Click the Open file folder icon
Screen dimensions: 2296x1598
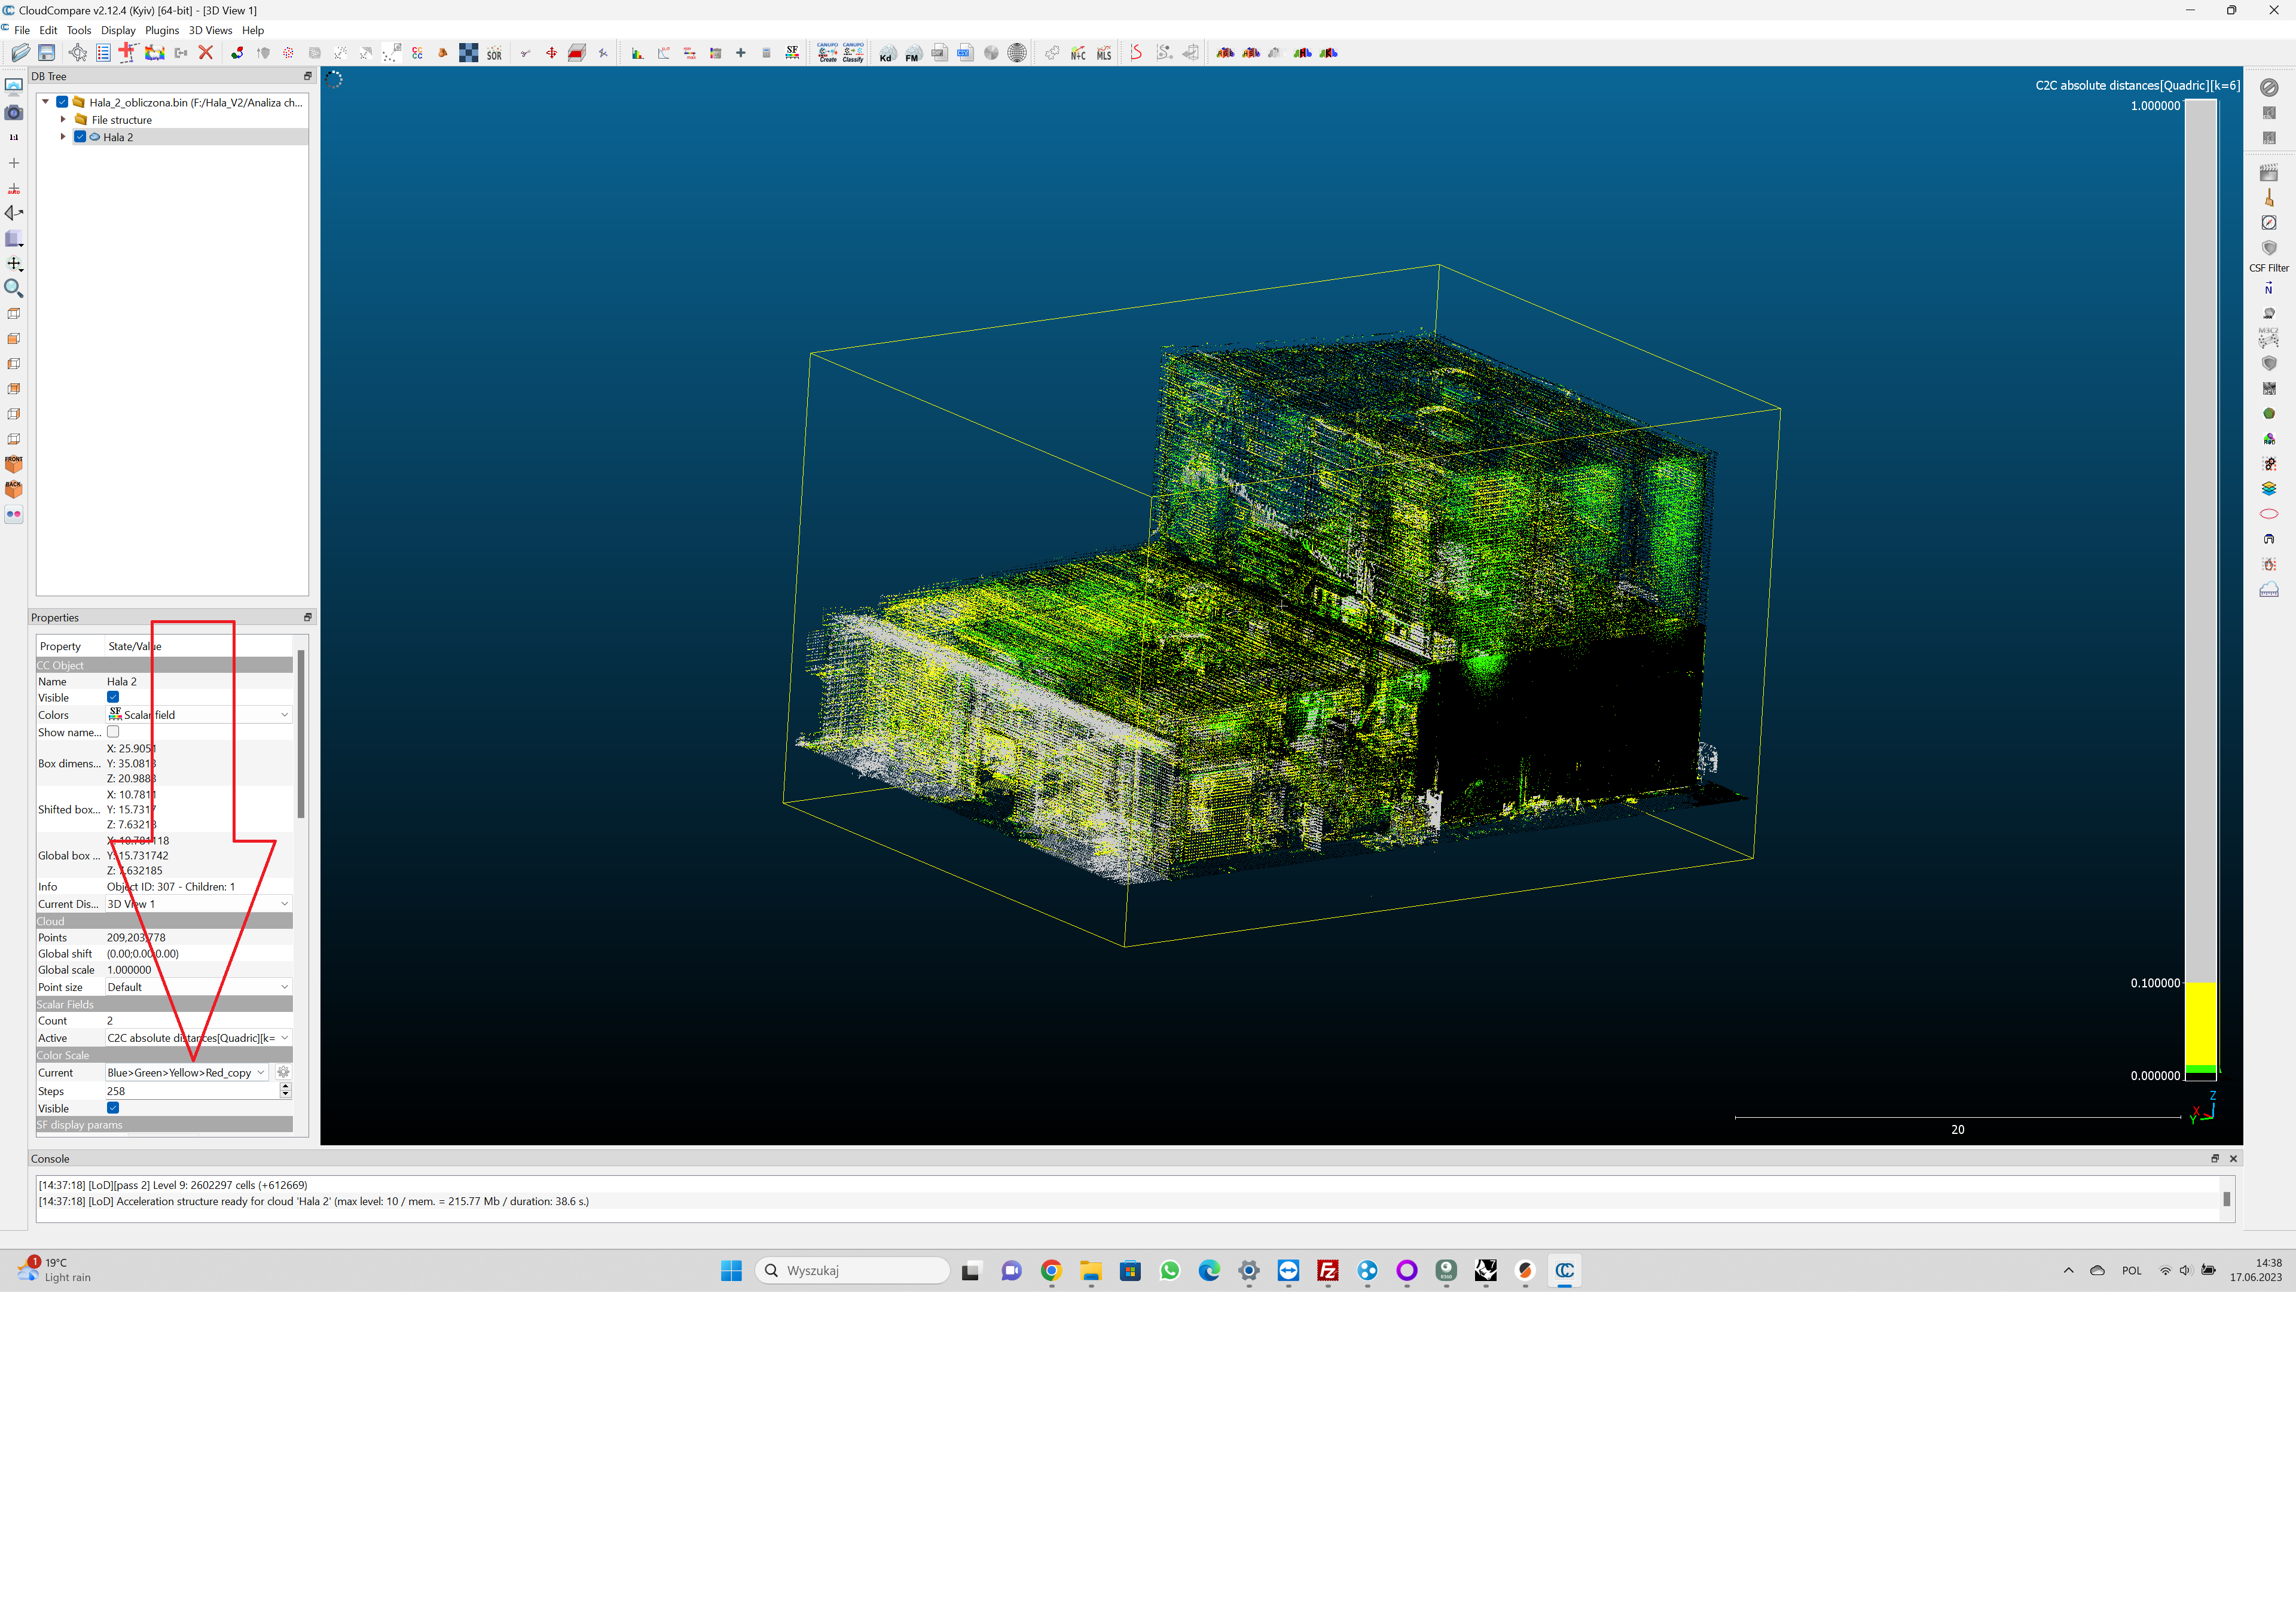(x=20, y=53)
